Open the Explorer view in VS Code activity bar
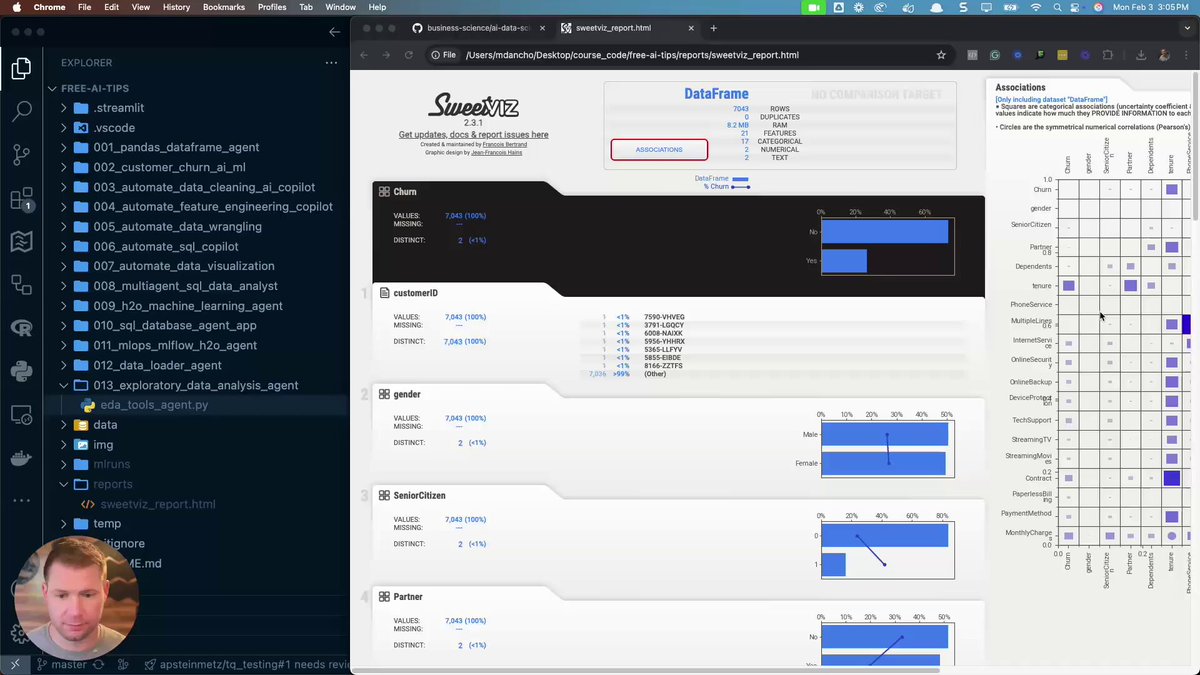The image size is (1200, 675). point(21,68)
